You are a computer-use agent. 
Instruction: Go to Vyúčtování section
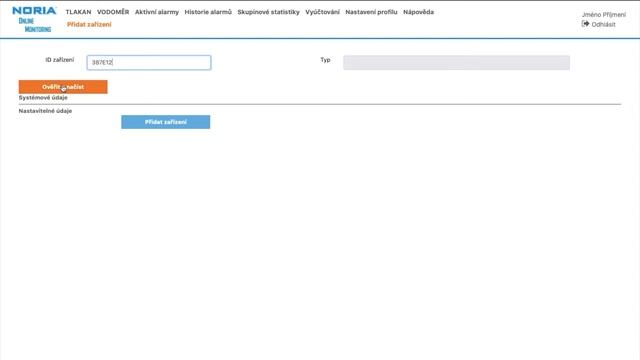(x=322, y=12)
